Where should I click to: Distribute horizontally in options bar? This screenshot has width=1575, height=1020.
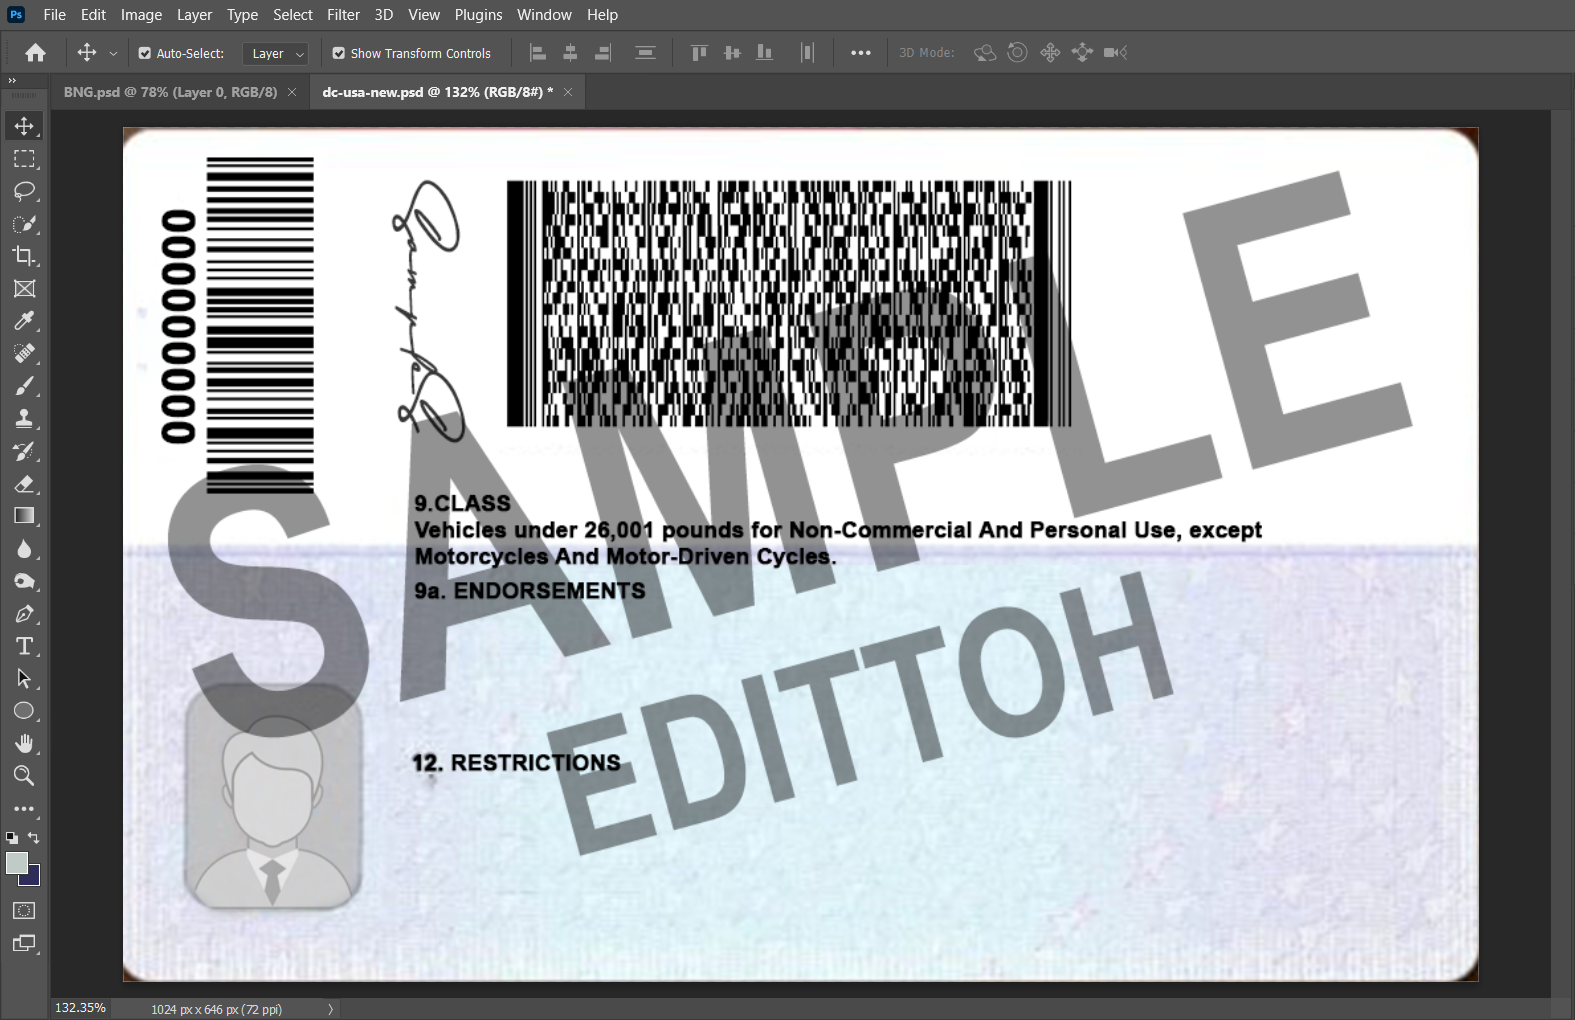pos(807,53)
